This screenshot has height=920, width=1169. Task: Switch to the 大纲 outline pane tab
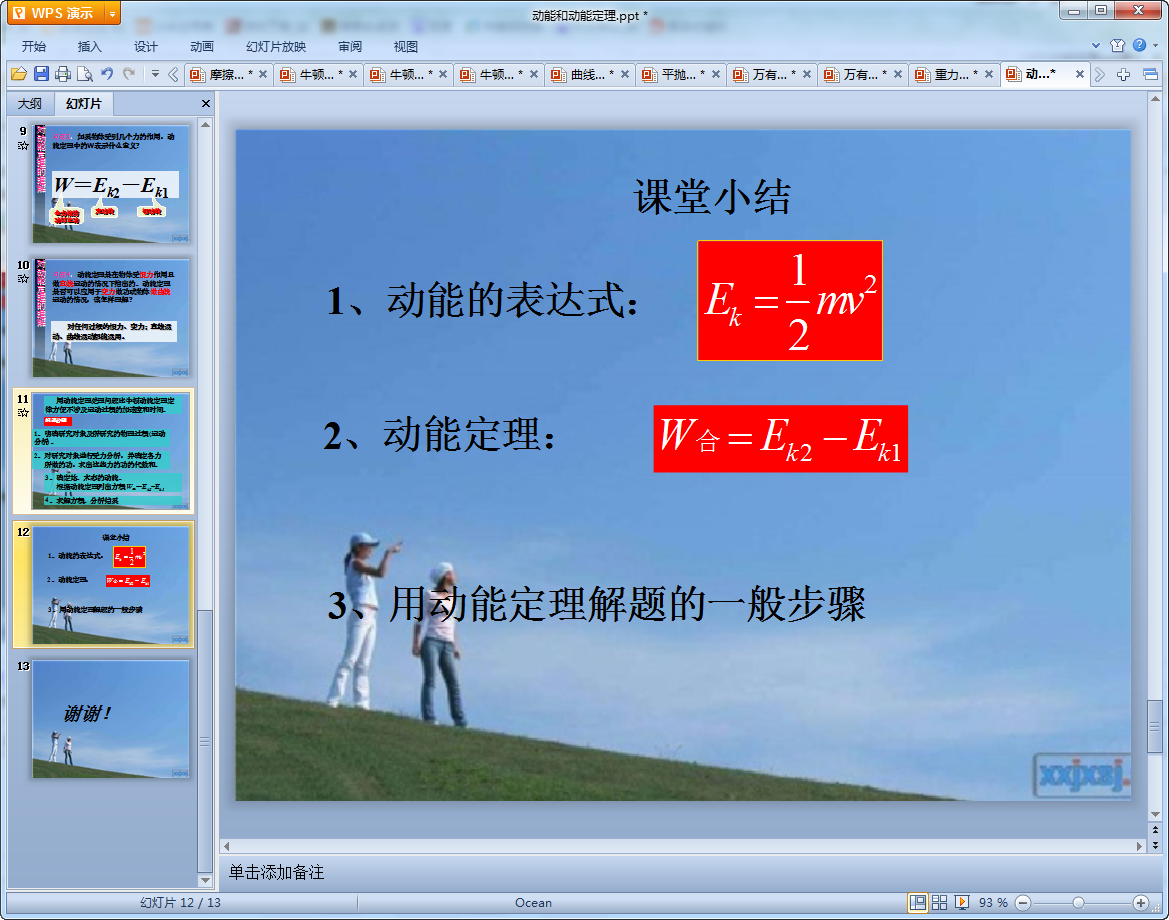(30, 104)
